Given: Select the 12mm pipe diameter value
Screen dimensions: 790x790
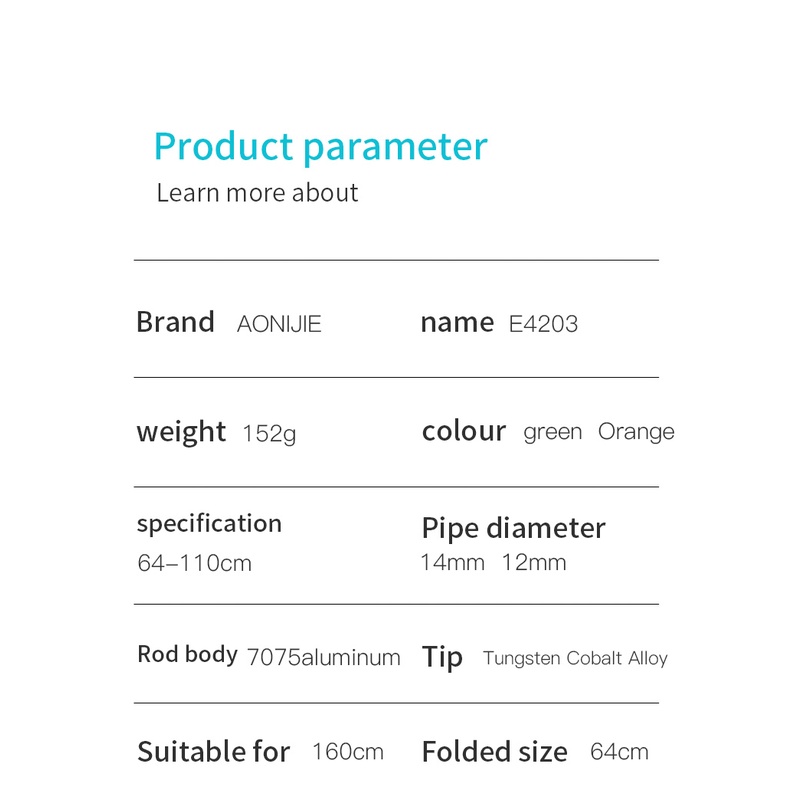Looking at the screenshot, I should pos(534,563).
